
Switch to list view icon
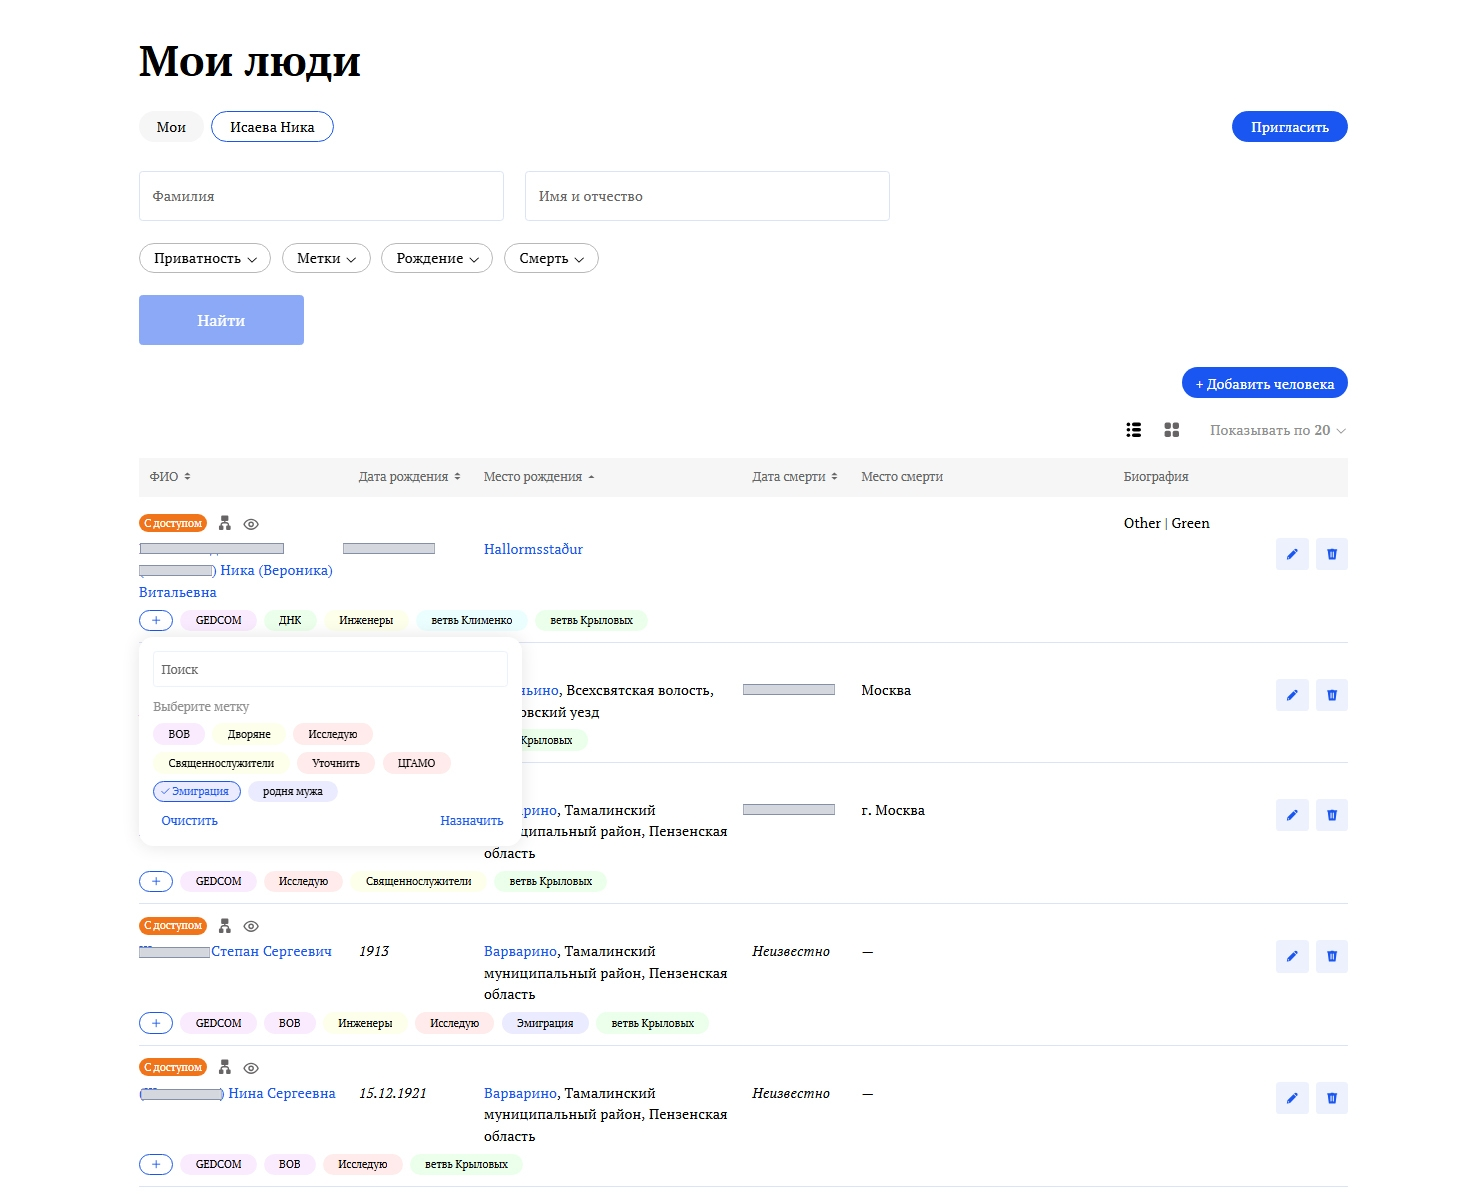tap(1133, 430)
